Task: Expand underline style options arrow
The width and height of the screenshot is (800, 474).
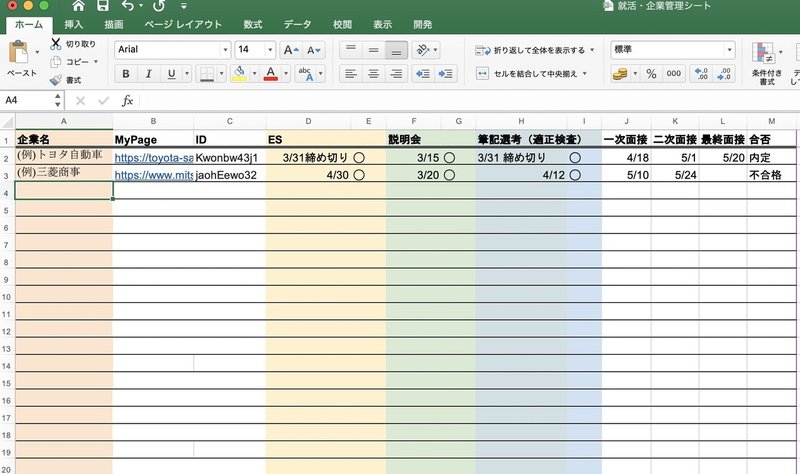Action: [x=187, y=74]
